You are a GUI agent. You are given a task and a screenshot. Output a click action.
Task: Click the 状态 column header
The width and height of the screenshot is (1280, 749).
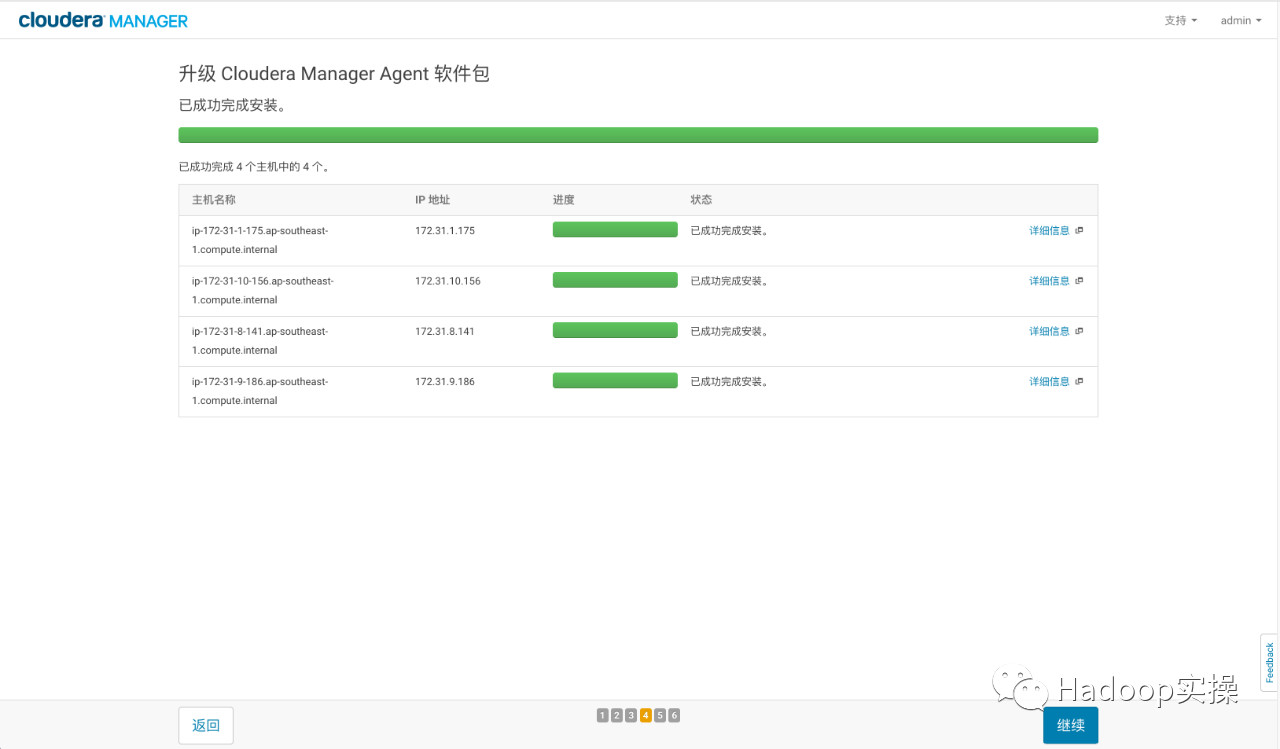[701, 200]
